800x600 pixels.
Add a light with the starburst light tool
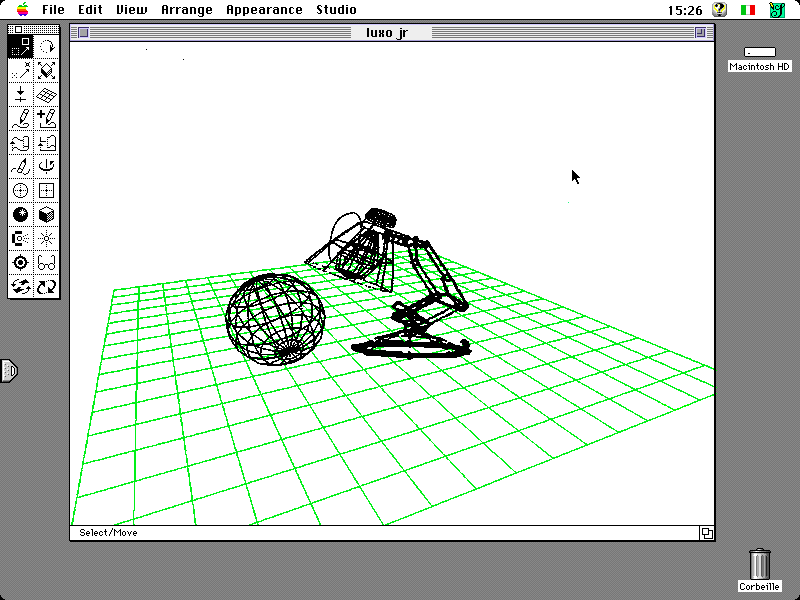(x=46, y=239)
